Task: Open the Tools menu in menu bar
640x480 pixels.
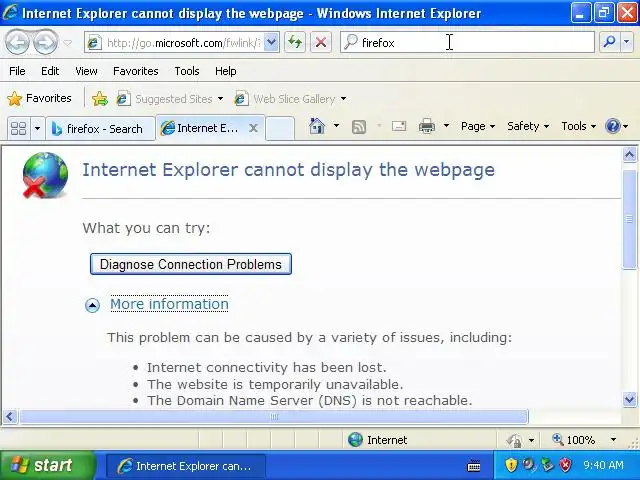Action: [187, 71]
